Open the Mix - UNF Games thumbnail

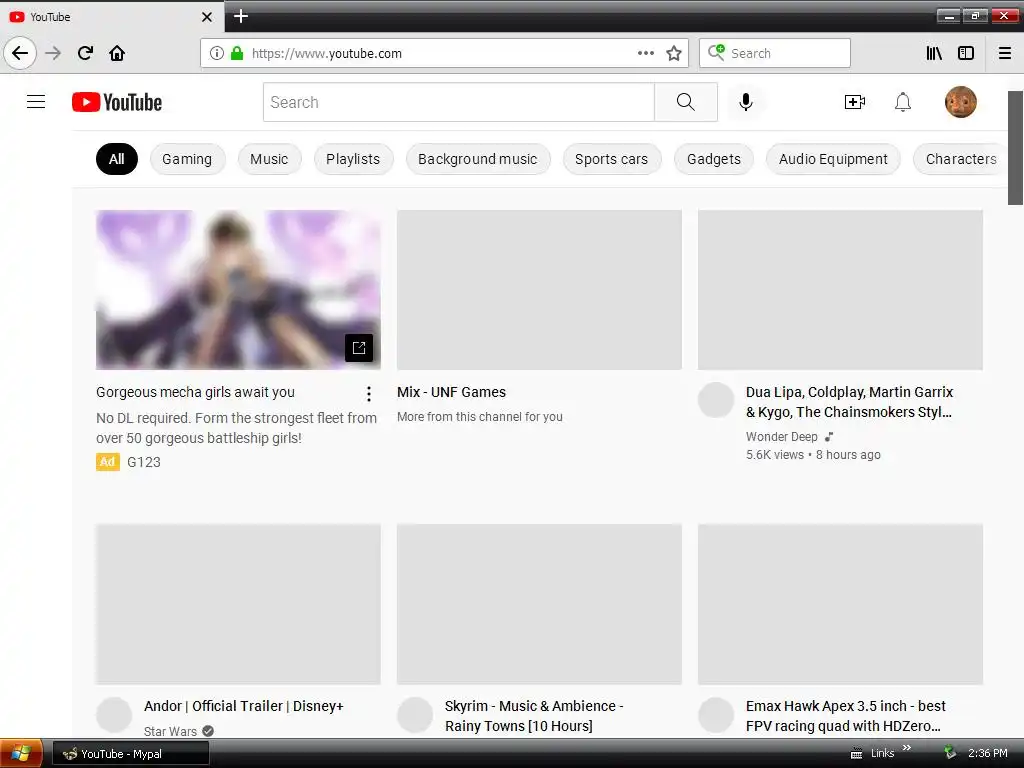[539, 289]
